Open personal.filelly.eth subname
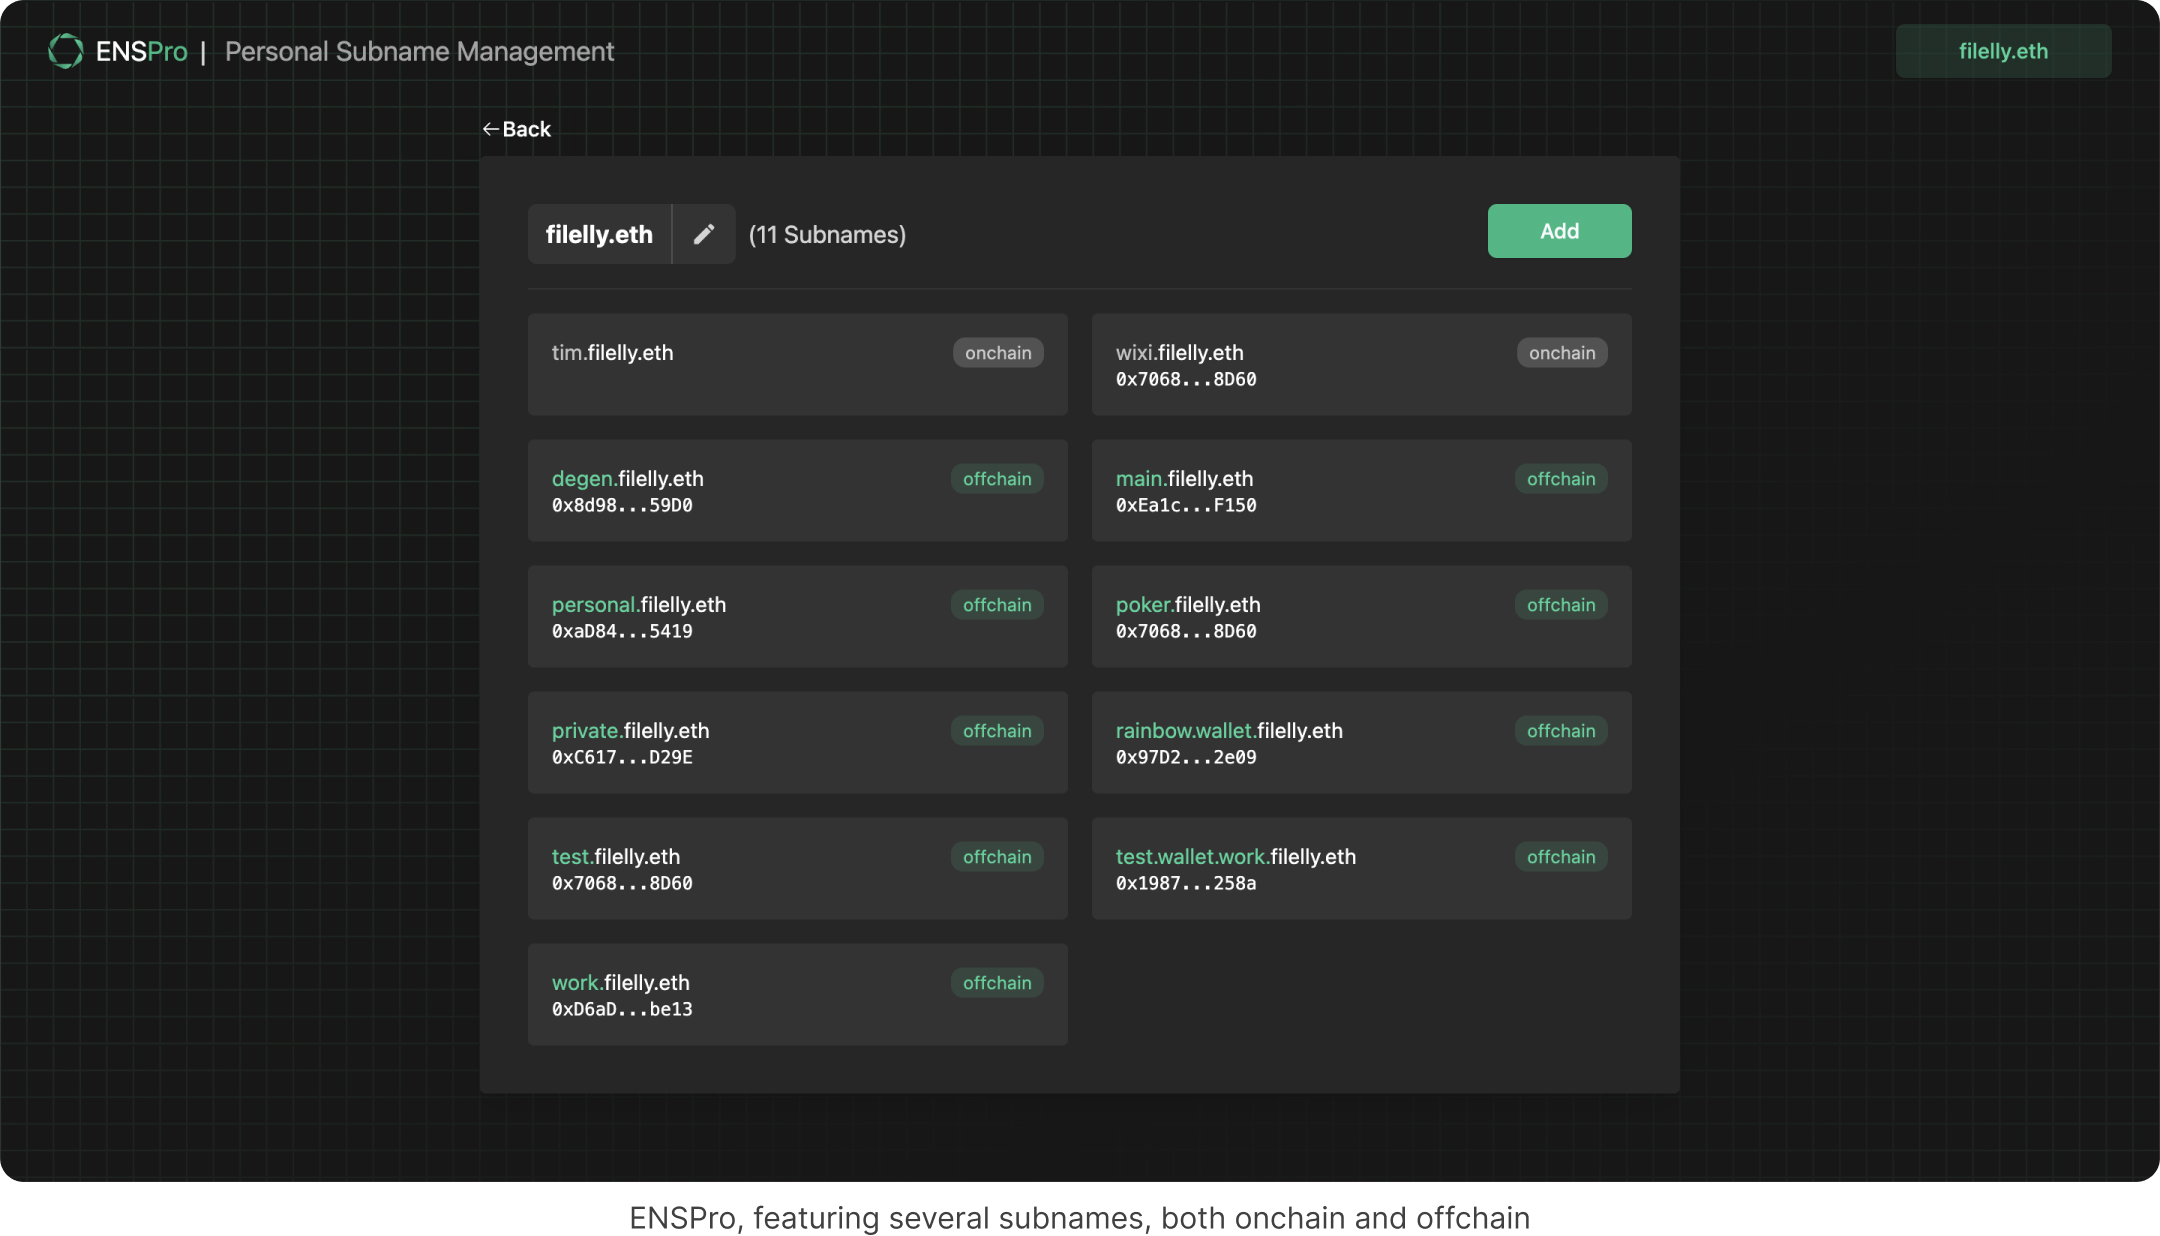Screen dimensions: 2160x1236 click(x=797, y=617)
